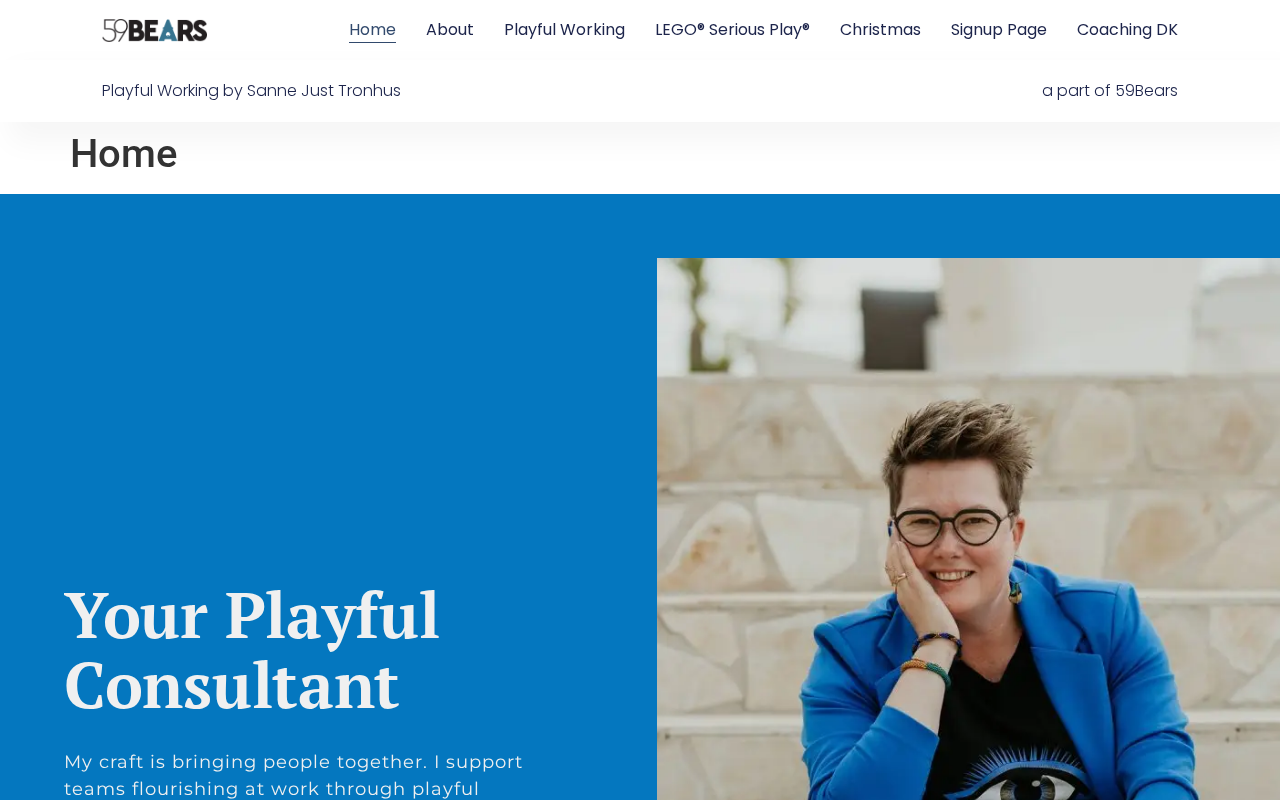
Task: Click the 'a part of 59Bears' text
Action: (x=1110, y=91)
